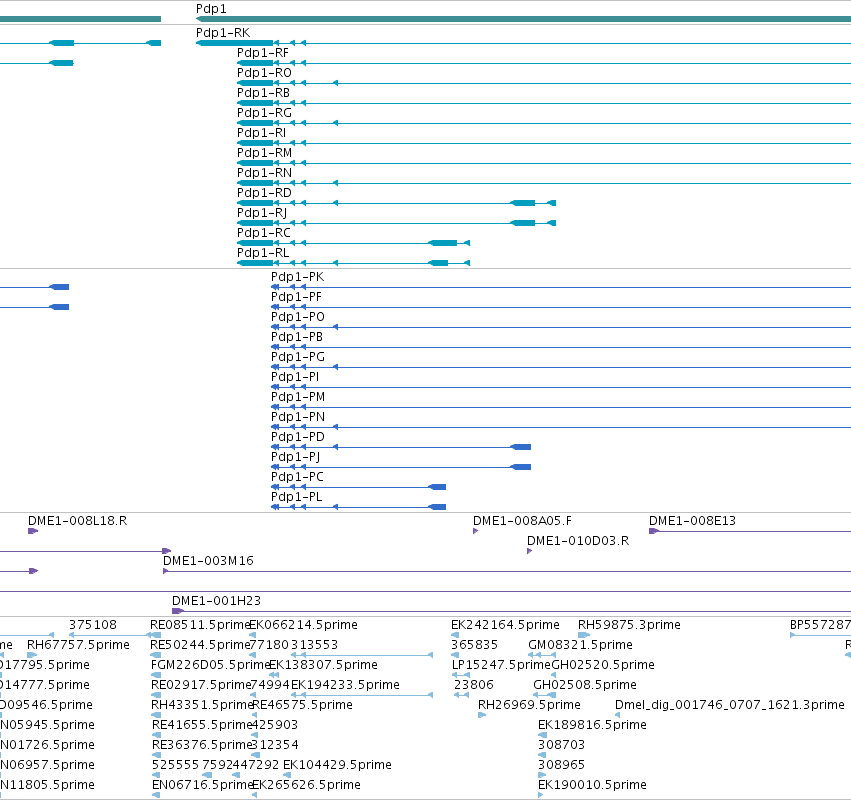The image size is (851, 800).
Task: Select EST EK189816.5prime
Action: [x=592, y=725]
